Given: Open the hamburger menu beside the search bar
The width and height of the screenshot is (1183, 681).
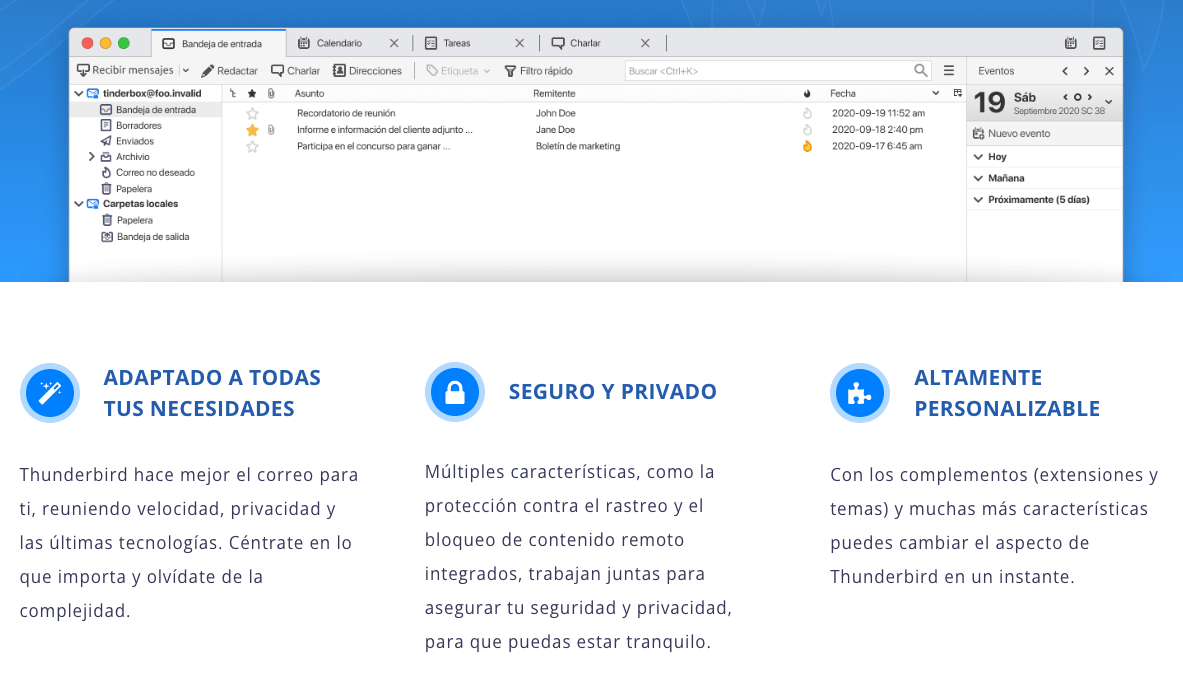Looking at the screenshot, I should coord(947,70).
